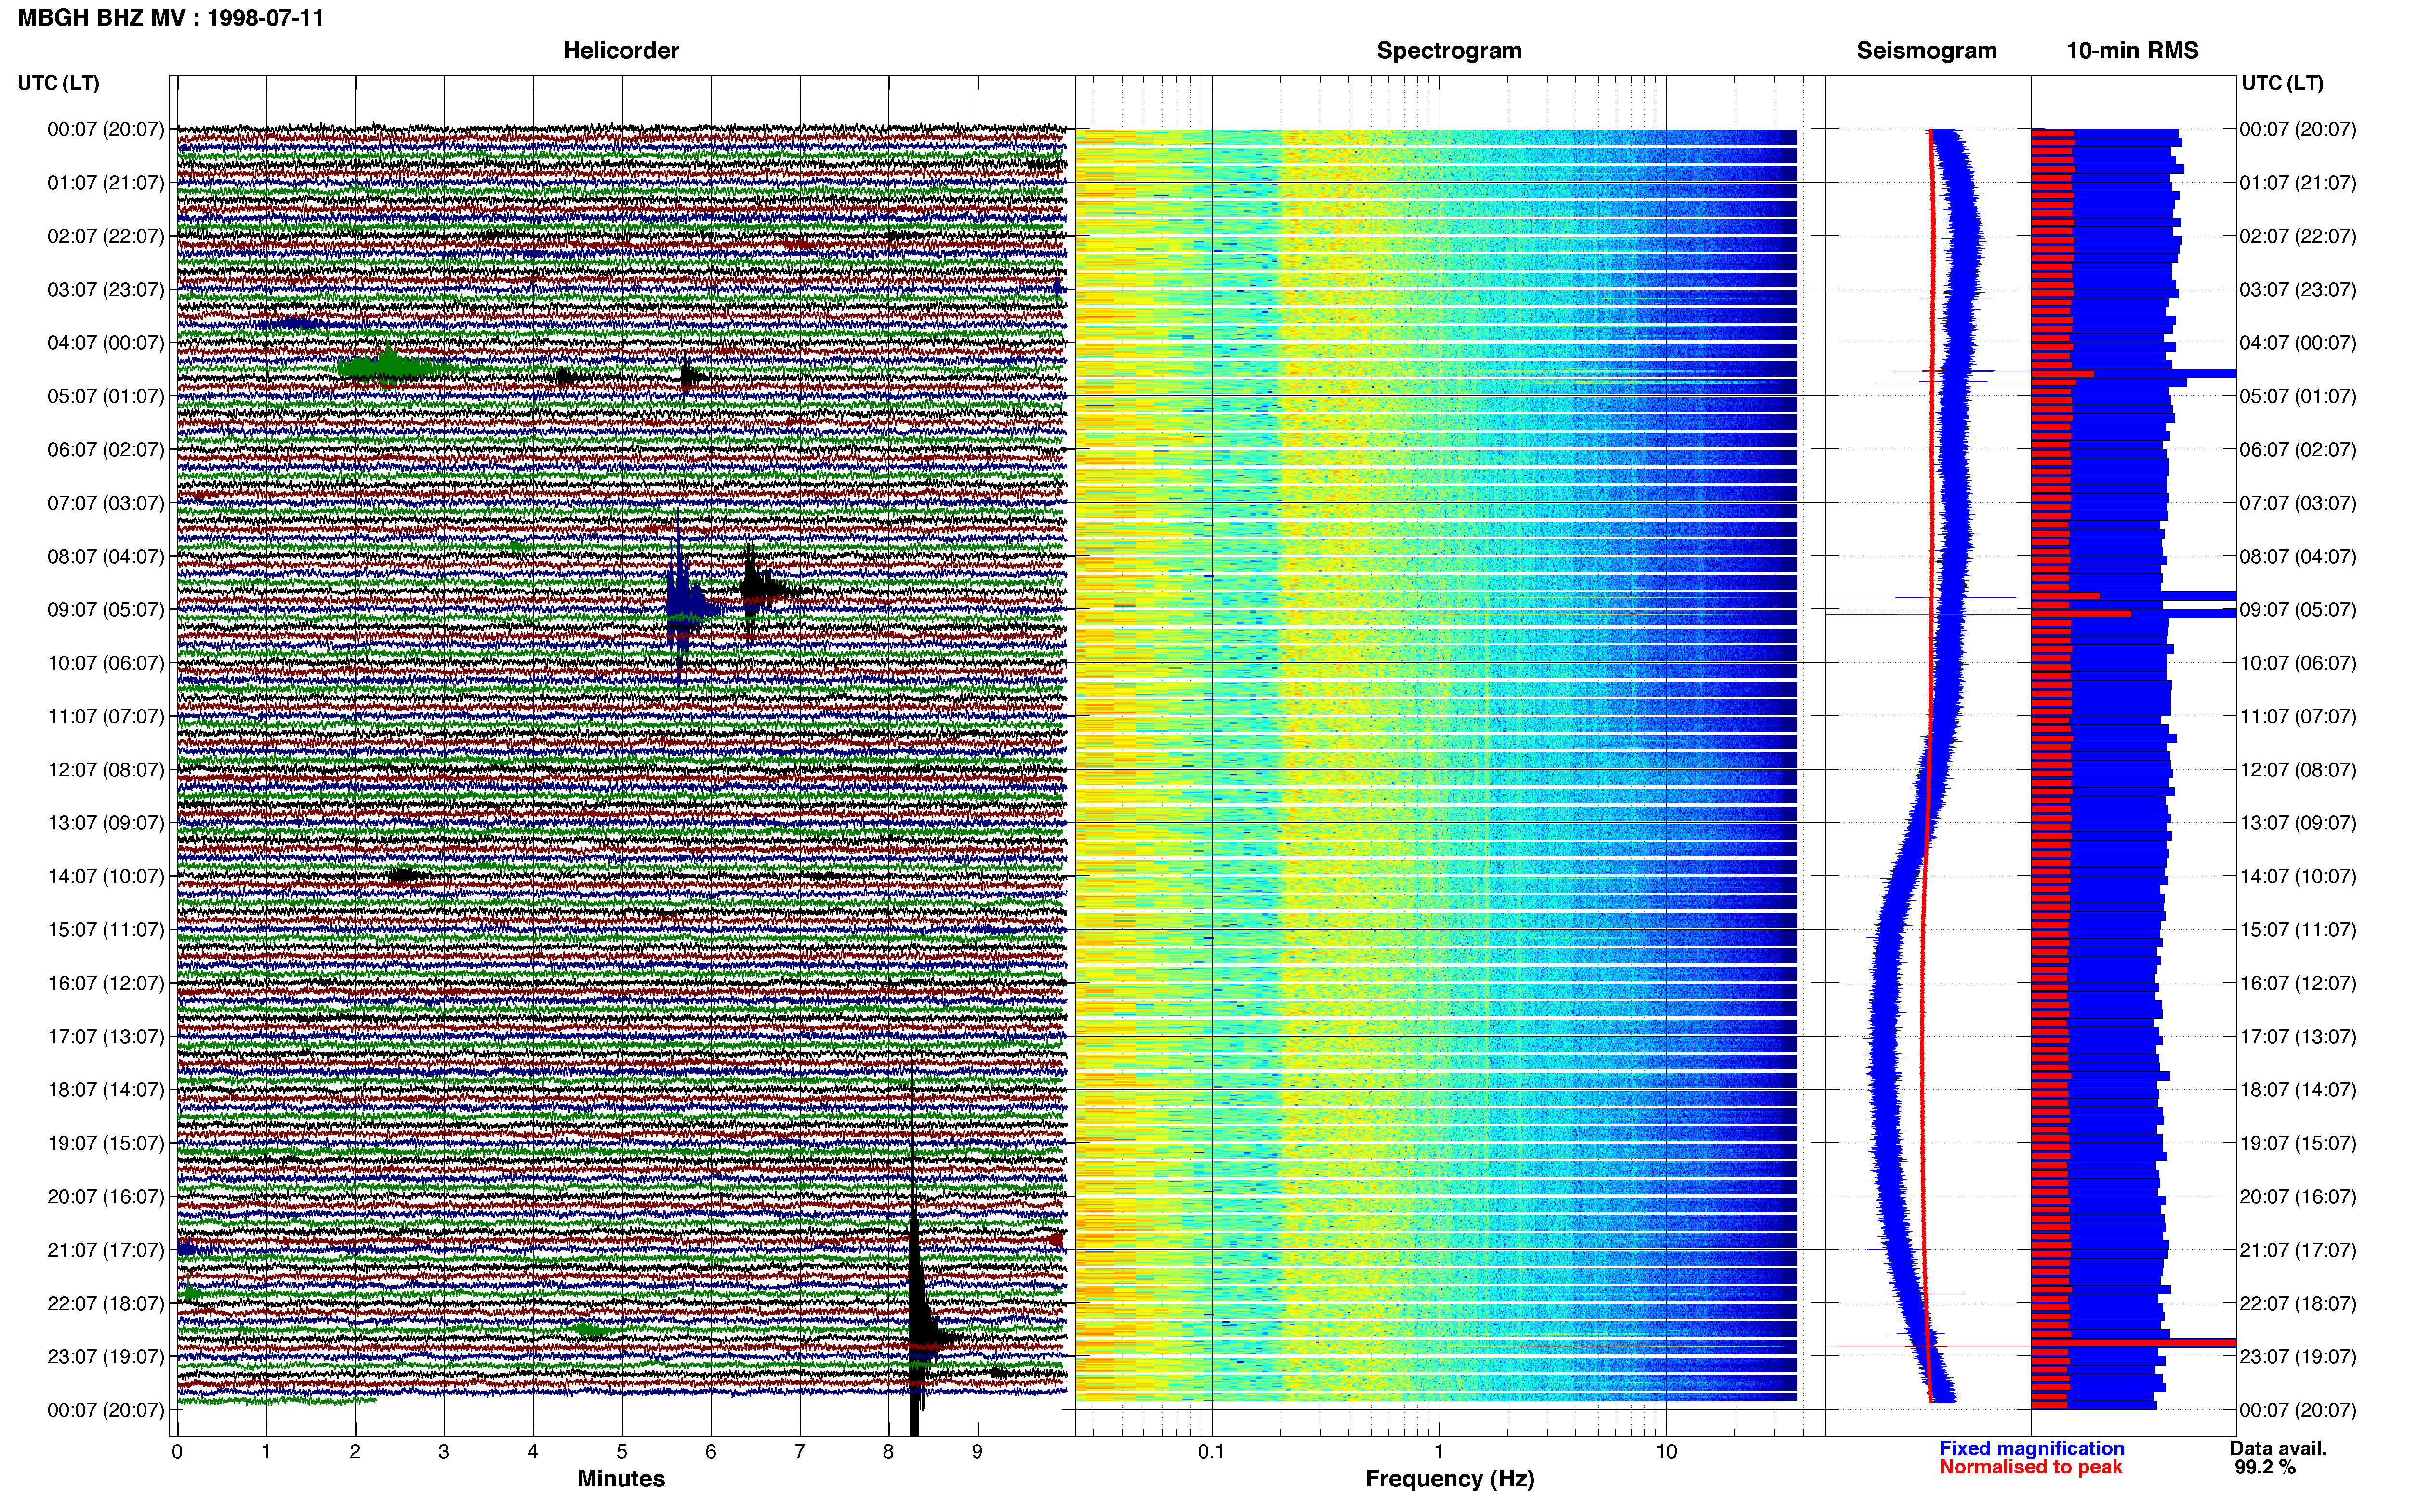The width and height of the screenshot is (2418, 1512).
Task: Click the left 07:07 (03:07) time label
Action: click(106, 502)
